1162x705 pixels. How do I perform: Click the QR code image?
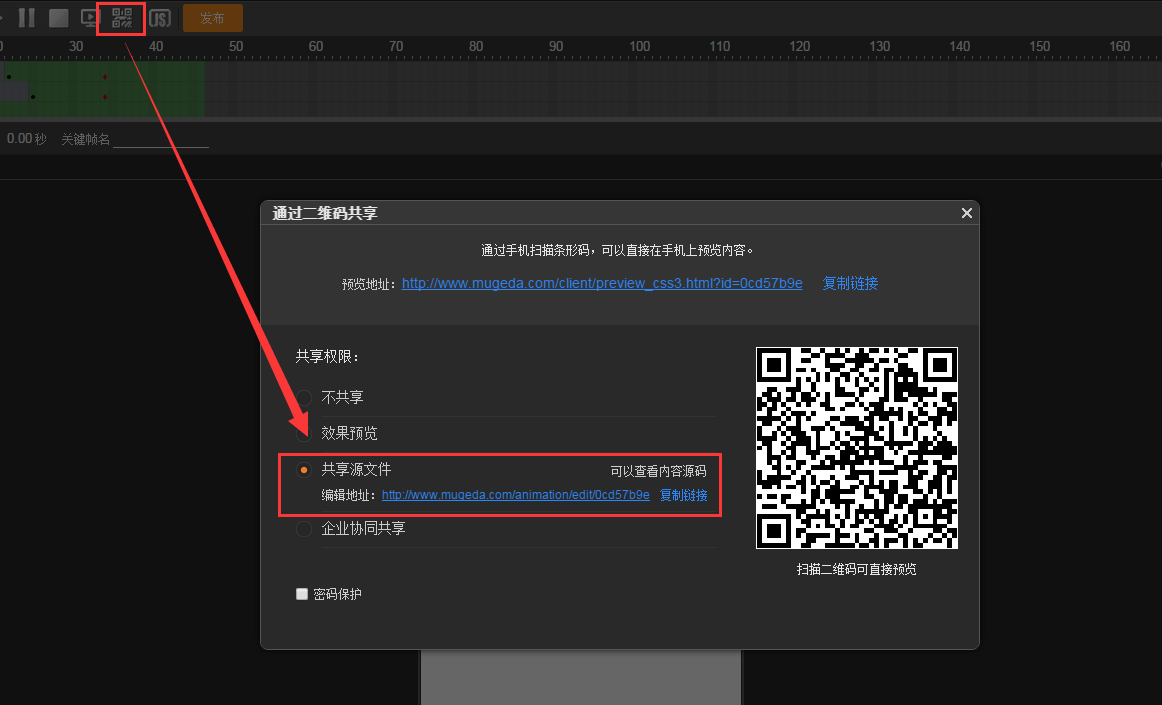857,448
